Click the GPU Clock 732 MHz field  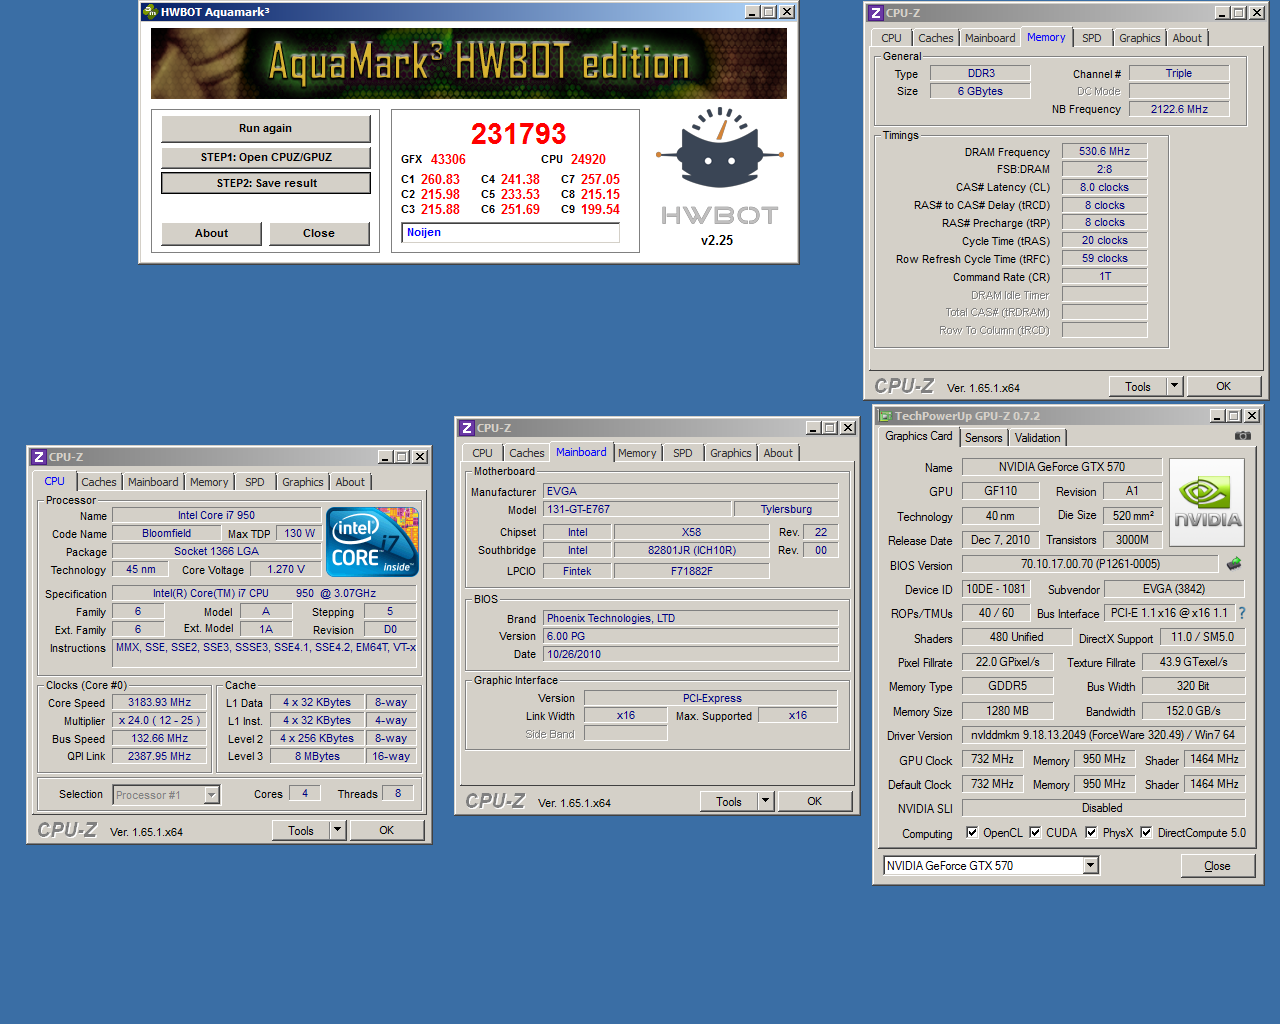pos(993,759)
